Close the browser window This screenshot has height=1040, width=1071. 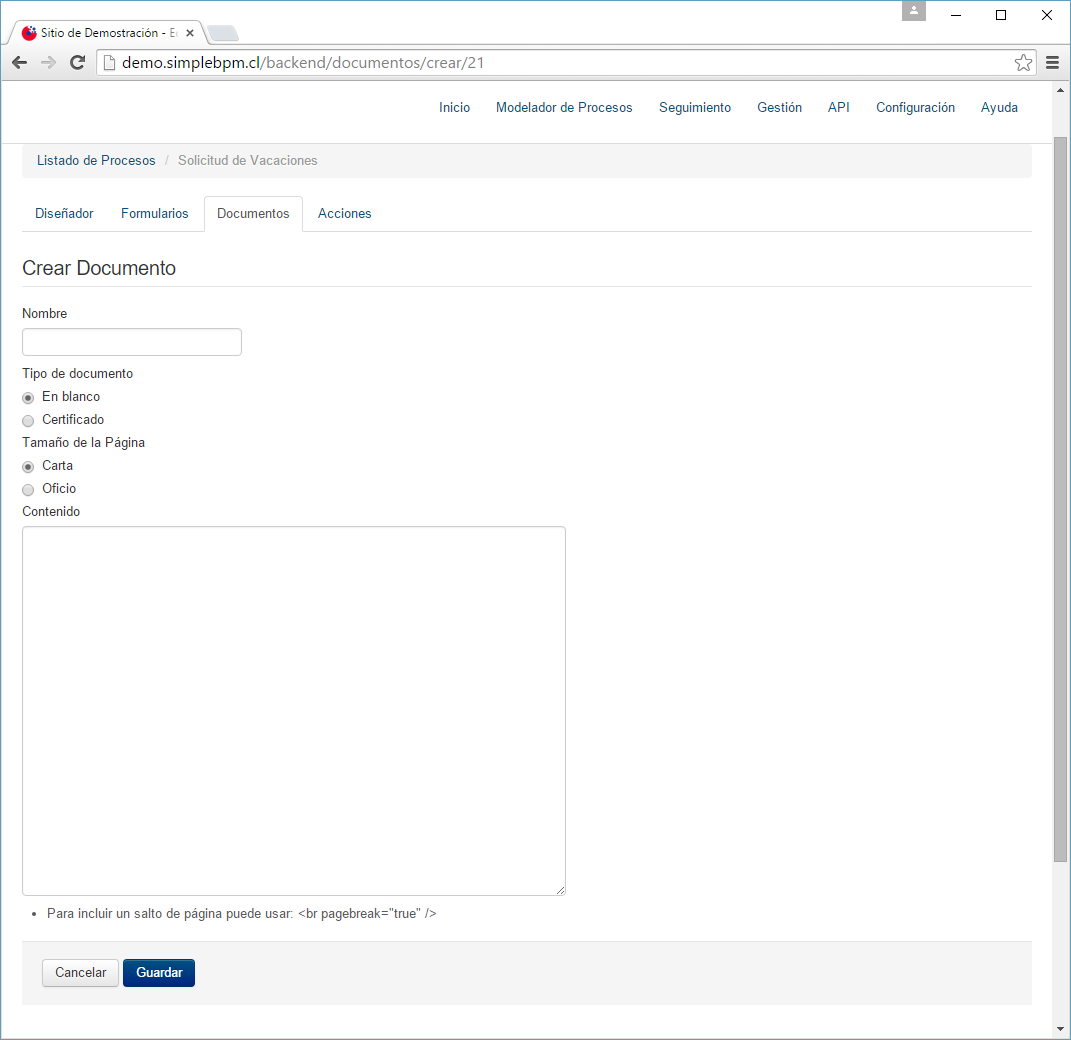[x=1046, y=15]
